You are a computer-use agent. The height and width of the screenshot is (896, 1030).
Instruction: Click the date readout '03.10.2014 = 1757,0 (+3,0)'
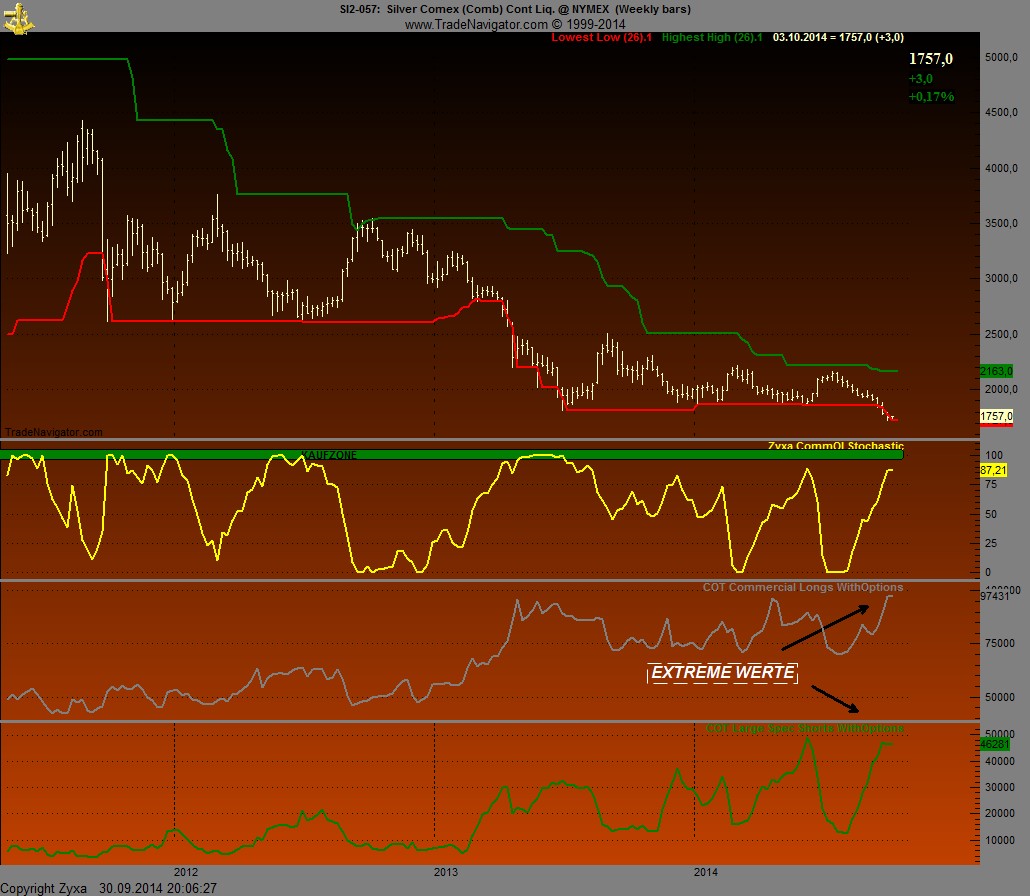(838, 37)
